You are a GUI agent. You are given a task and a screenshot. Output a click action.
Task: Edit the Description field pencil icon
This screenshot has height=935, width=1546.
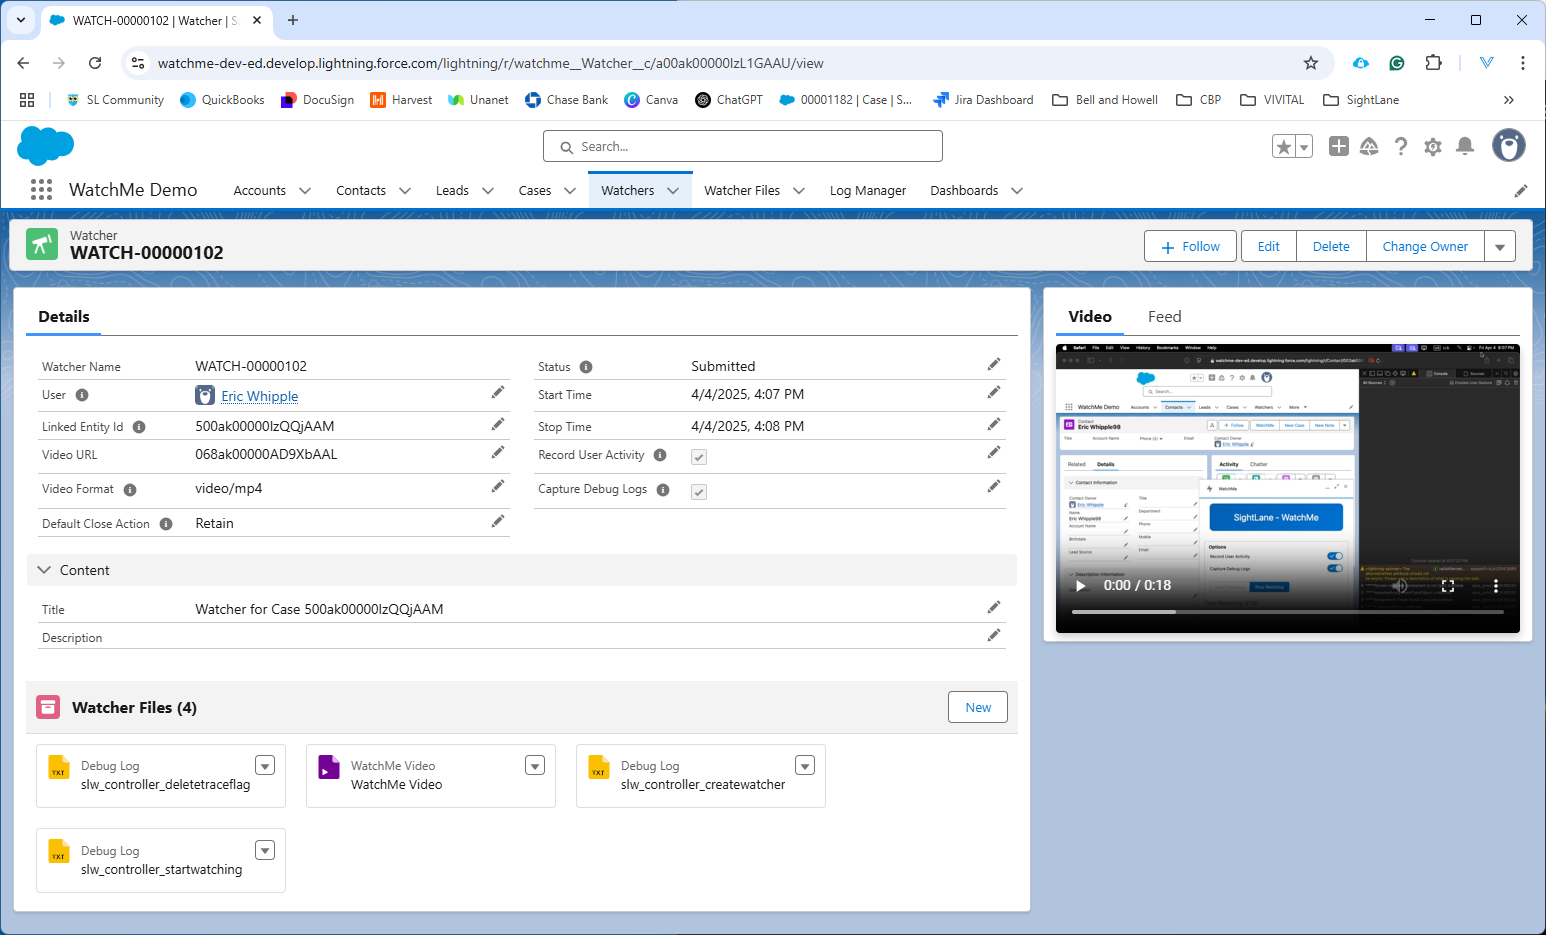994,636
